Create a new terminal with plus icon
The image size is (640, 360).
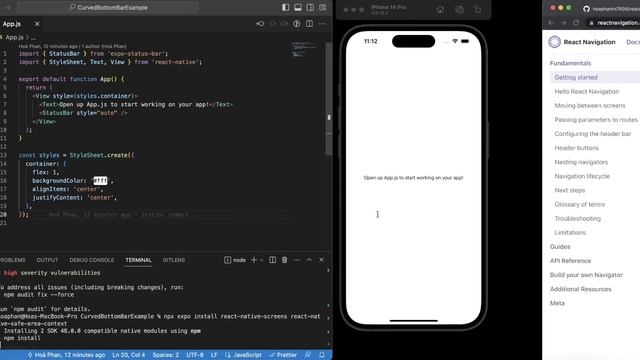[253, 260]
